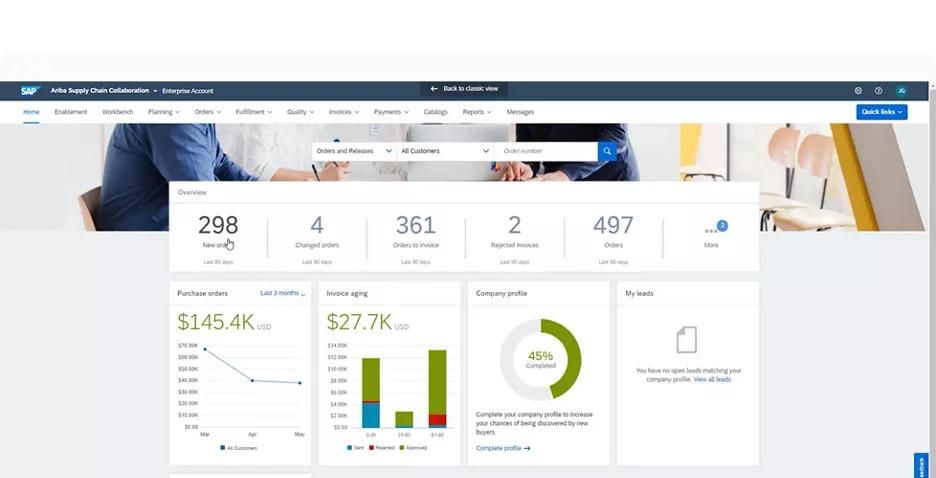This screenshot has height=478, width=936.
Task: Click the Overview section header
Action: click(x=192, y=193)
